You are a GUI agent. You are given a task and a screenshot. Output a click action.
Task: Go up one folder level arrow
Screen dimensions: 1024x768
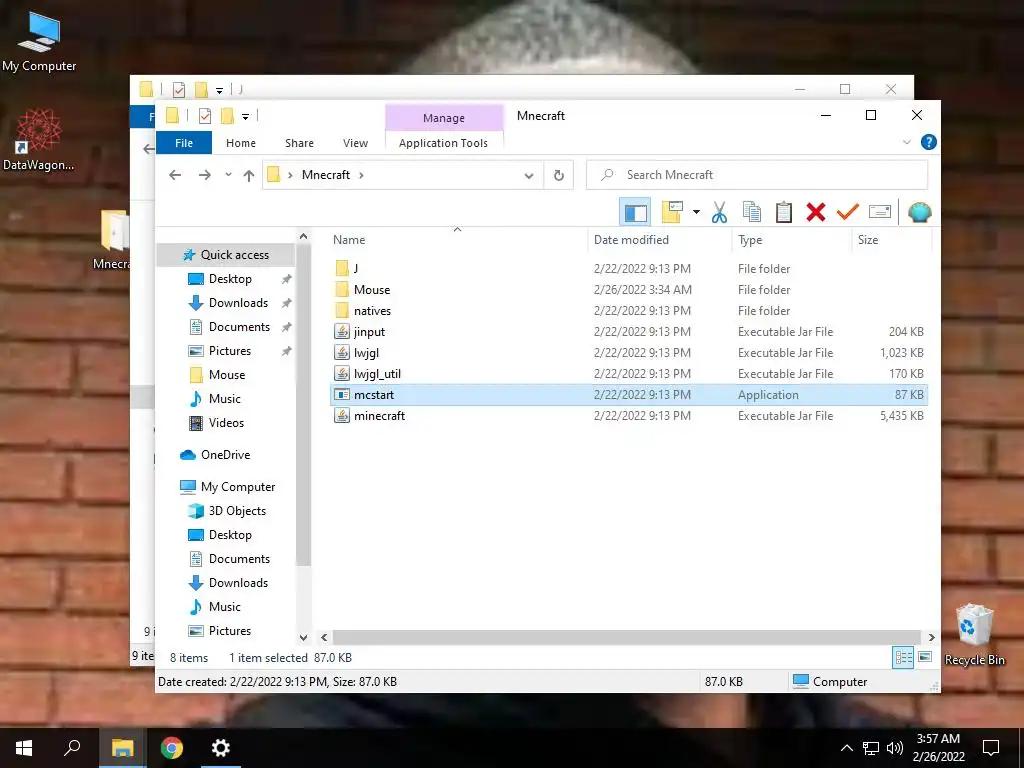tap(249, 175)
